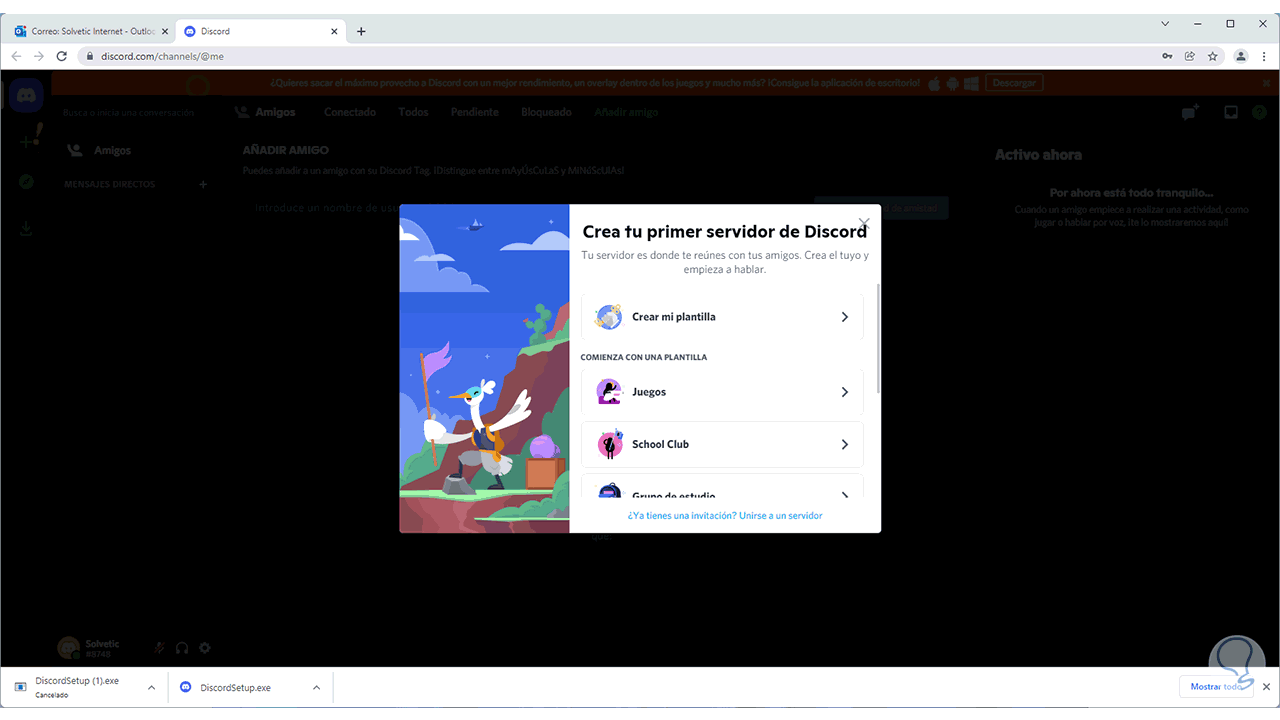
Task: Open the Bloqueado friends tab
Action: click(x=546, y=112)
